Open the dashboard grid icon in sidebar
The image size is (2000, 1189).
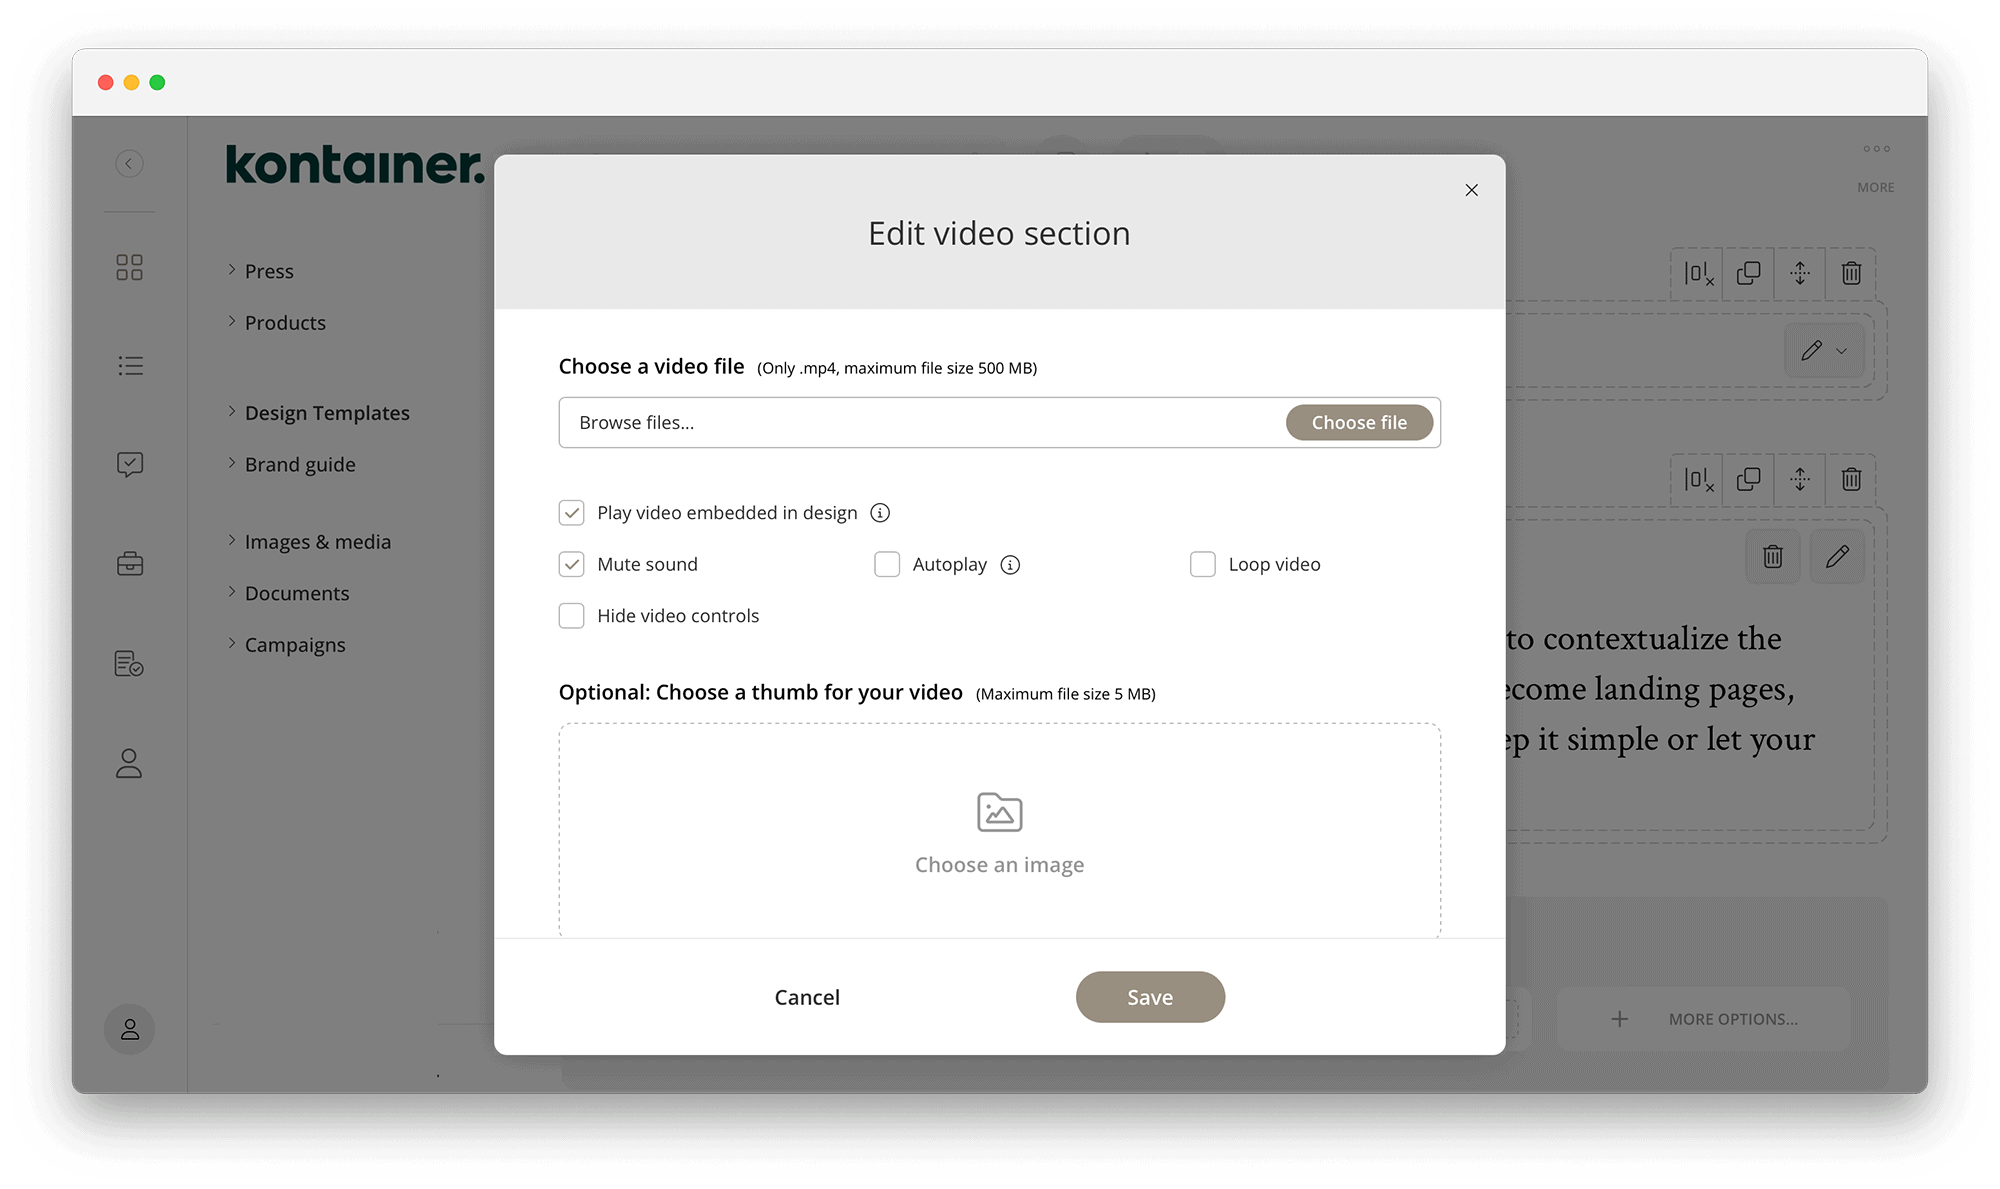pyautogui.click(x=129, y=267)
